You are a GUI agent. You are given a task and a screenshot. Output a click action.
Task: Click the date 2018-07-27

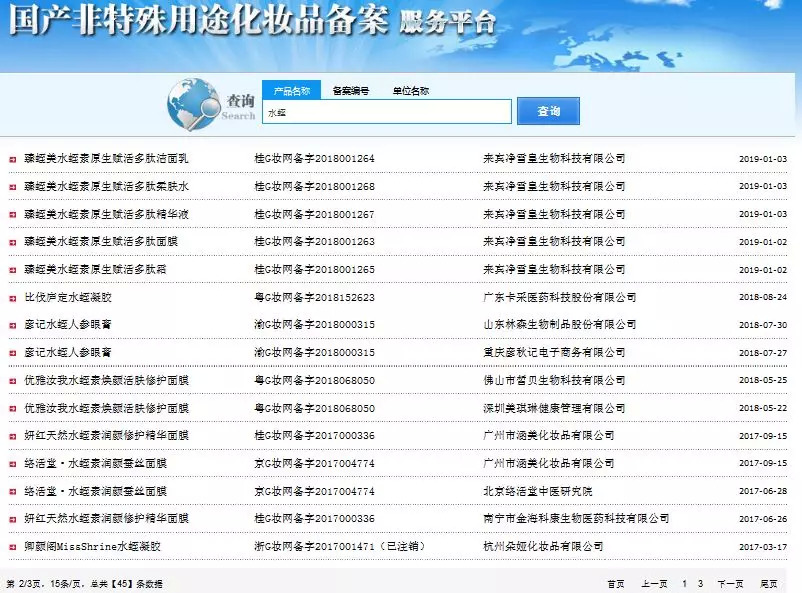tap(763, 353)
